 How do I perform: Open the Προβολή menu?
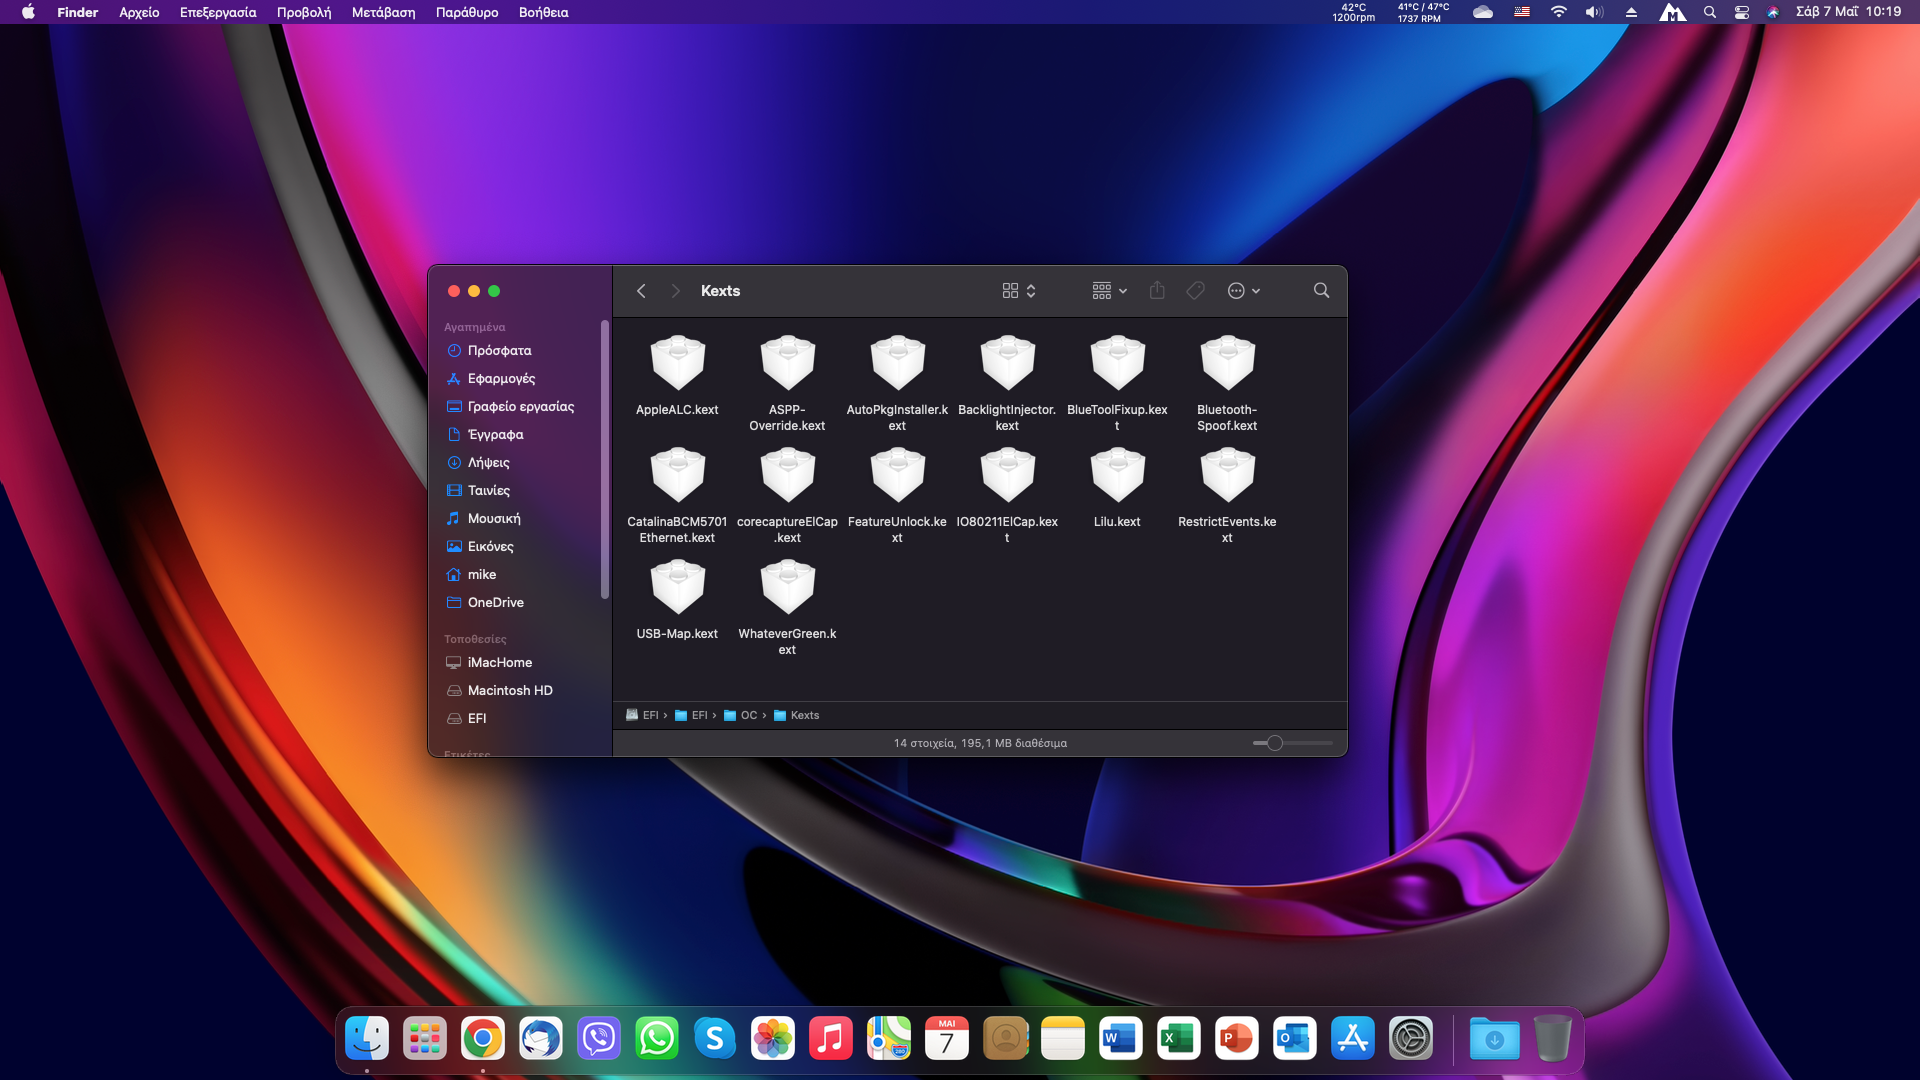pyautogui.click(x=304, y=12)
